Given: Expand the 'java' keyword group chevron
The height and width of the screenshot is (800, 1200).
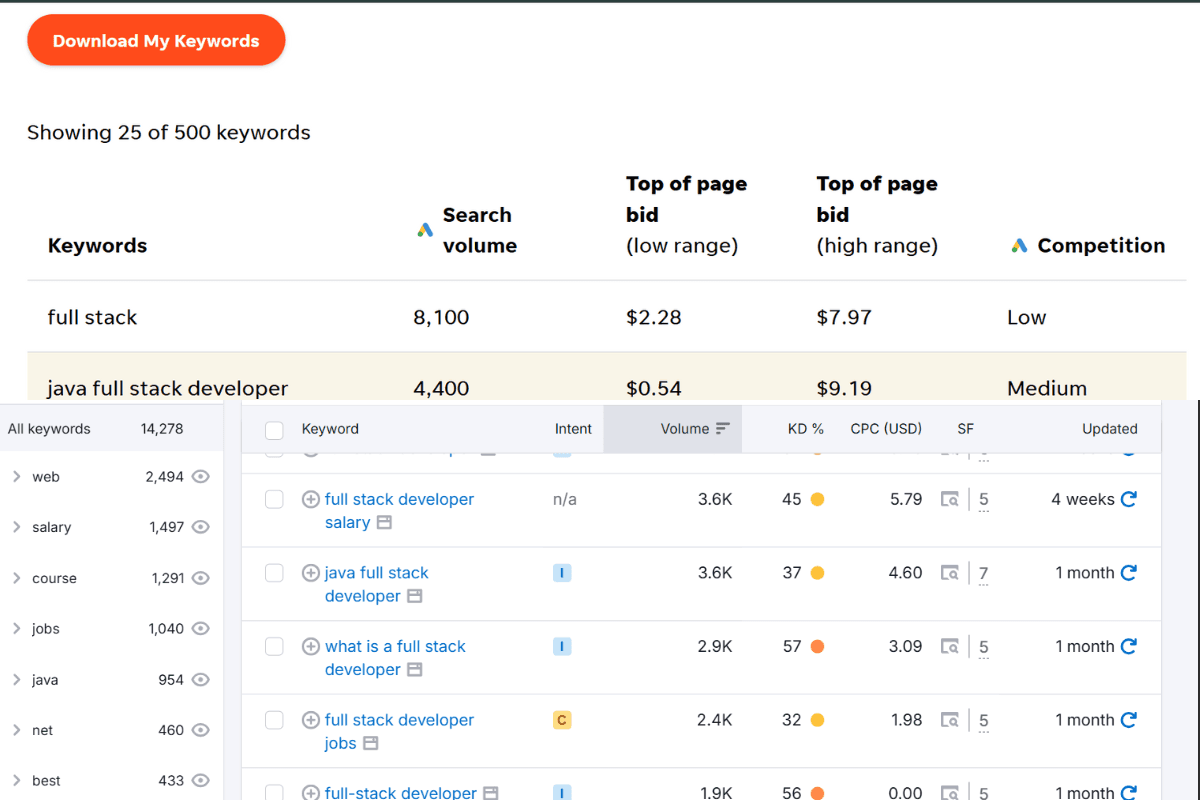Looking at the screenshot, I should [16, 679].
